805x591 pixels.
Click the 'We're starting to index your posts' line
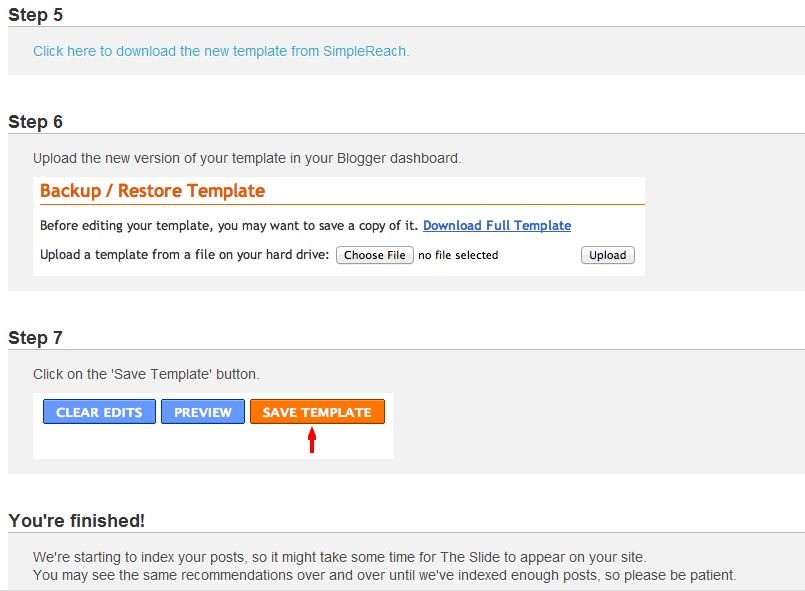[x=340, y=557]
